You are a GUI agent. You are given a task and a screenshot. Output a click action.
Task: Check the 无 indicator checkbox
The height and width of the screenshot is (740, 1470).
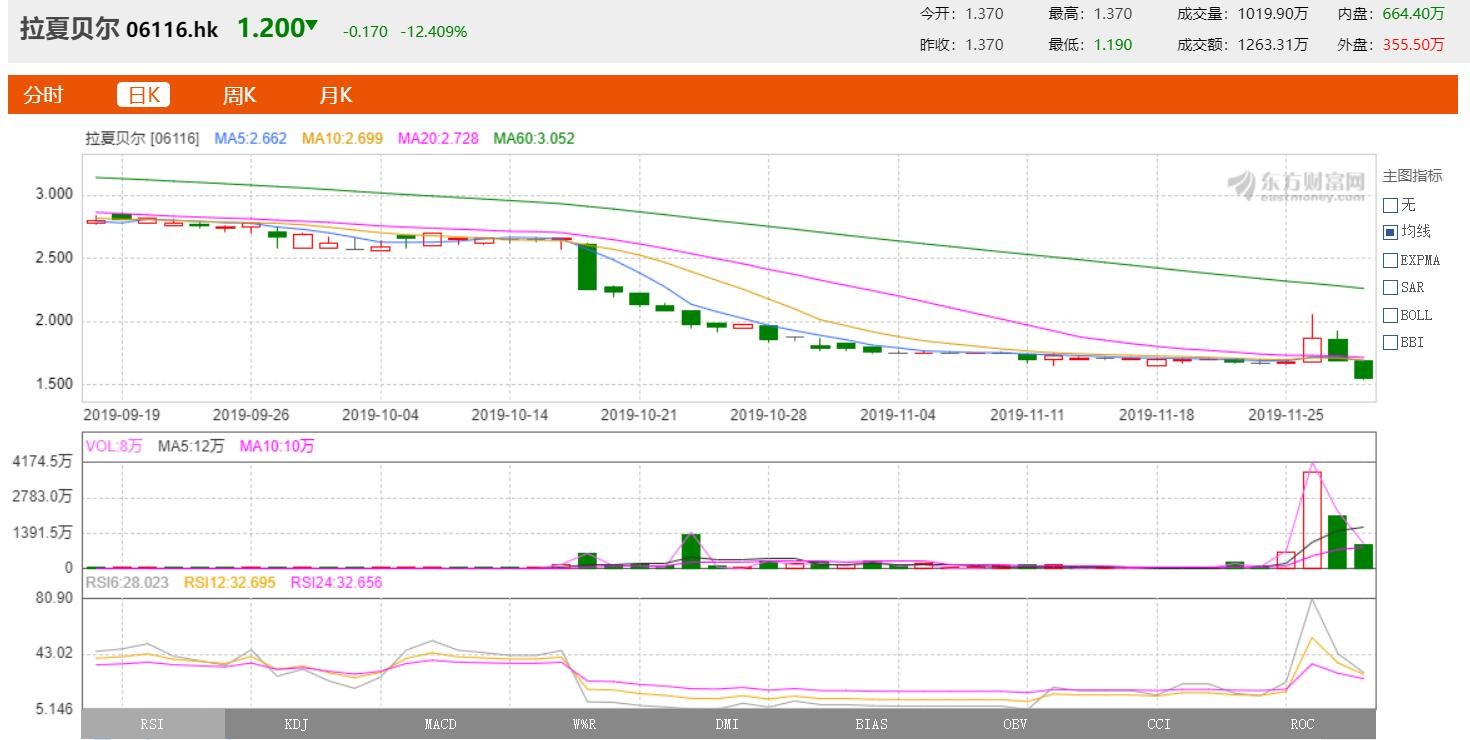[x=1390, y=205]
